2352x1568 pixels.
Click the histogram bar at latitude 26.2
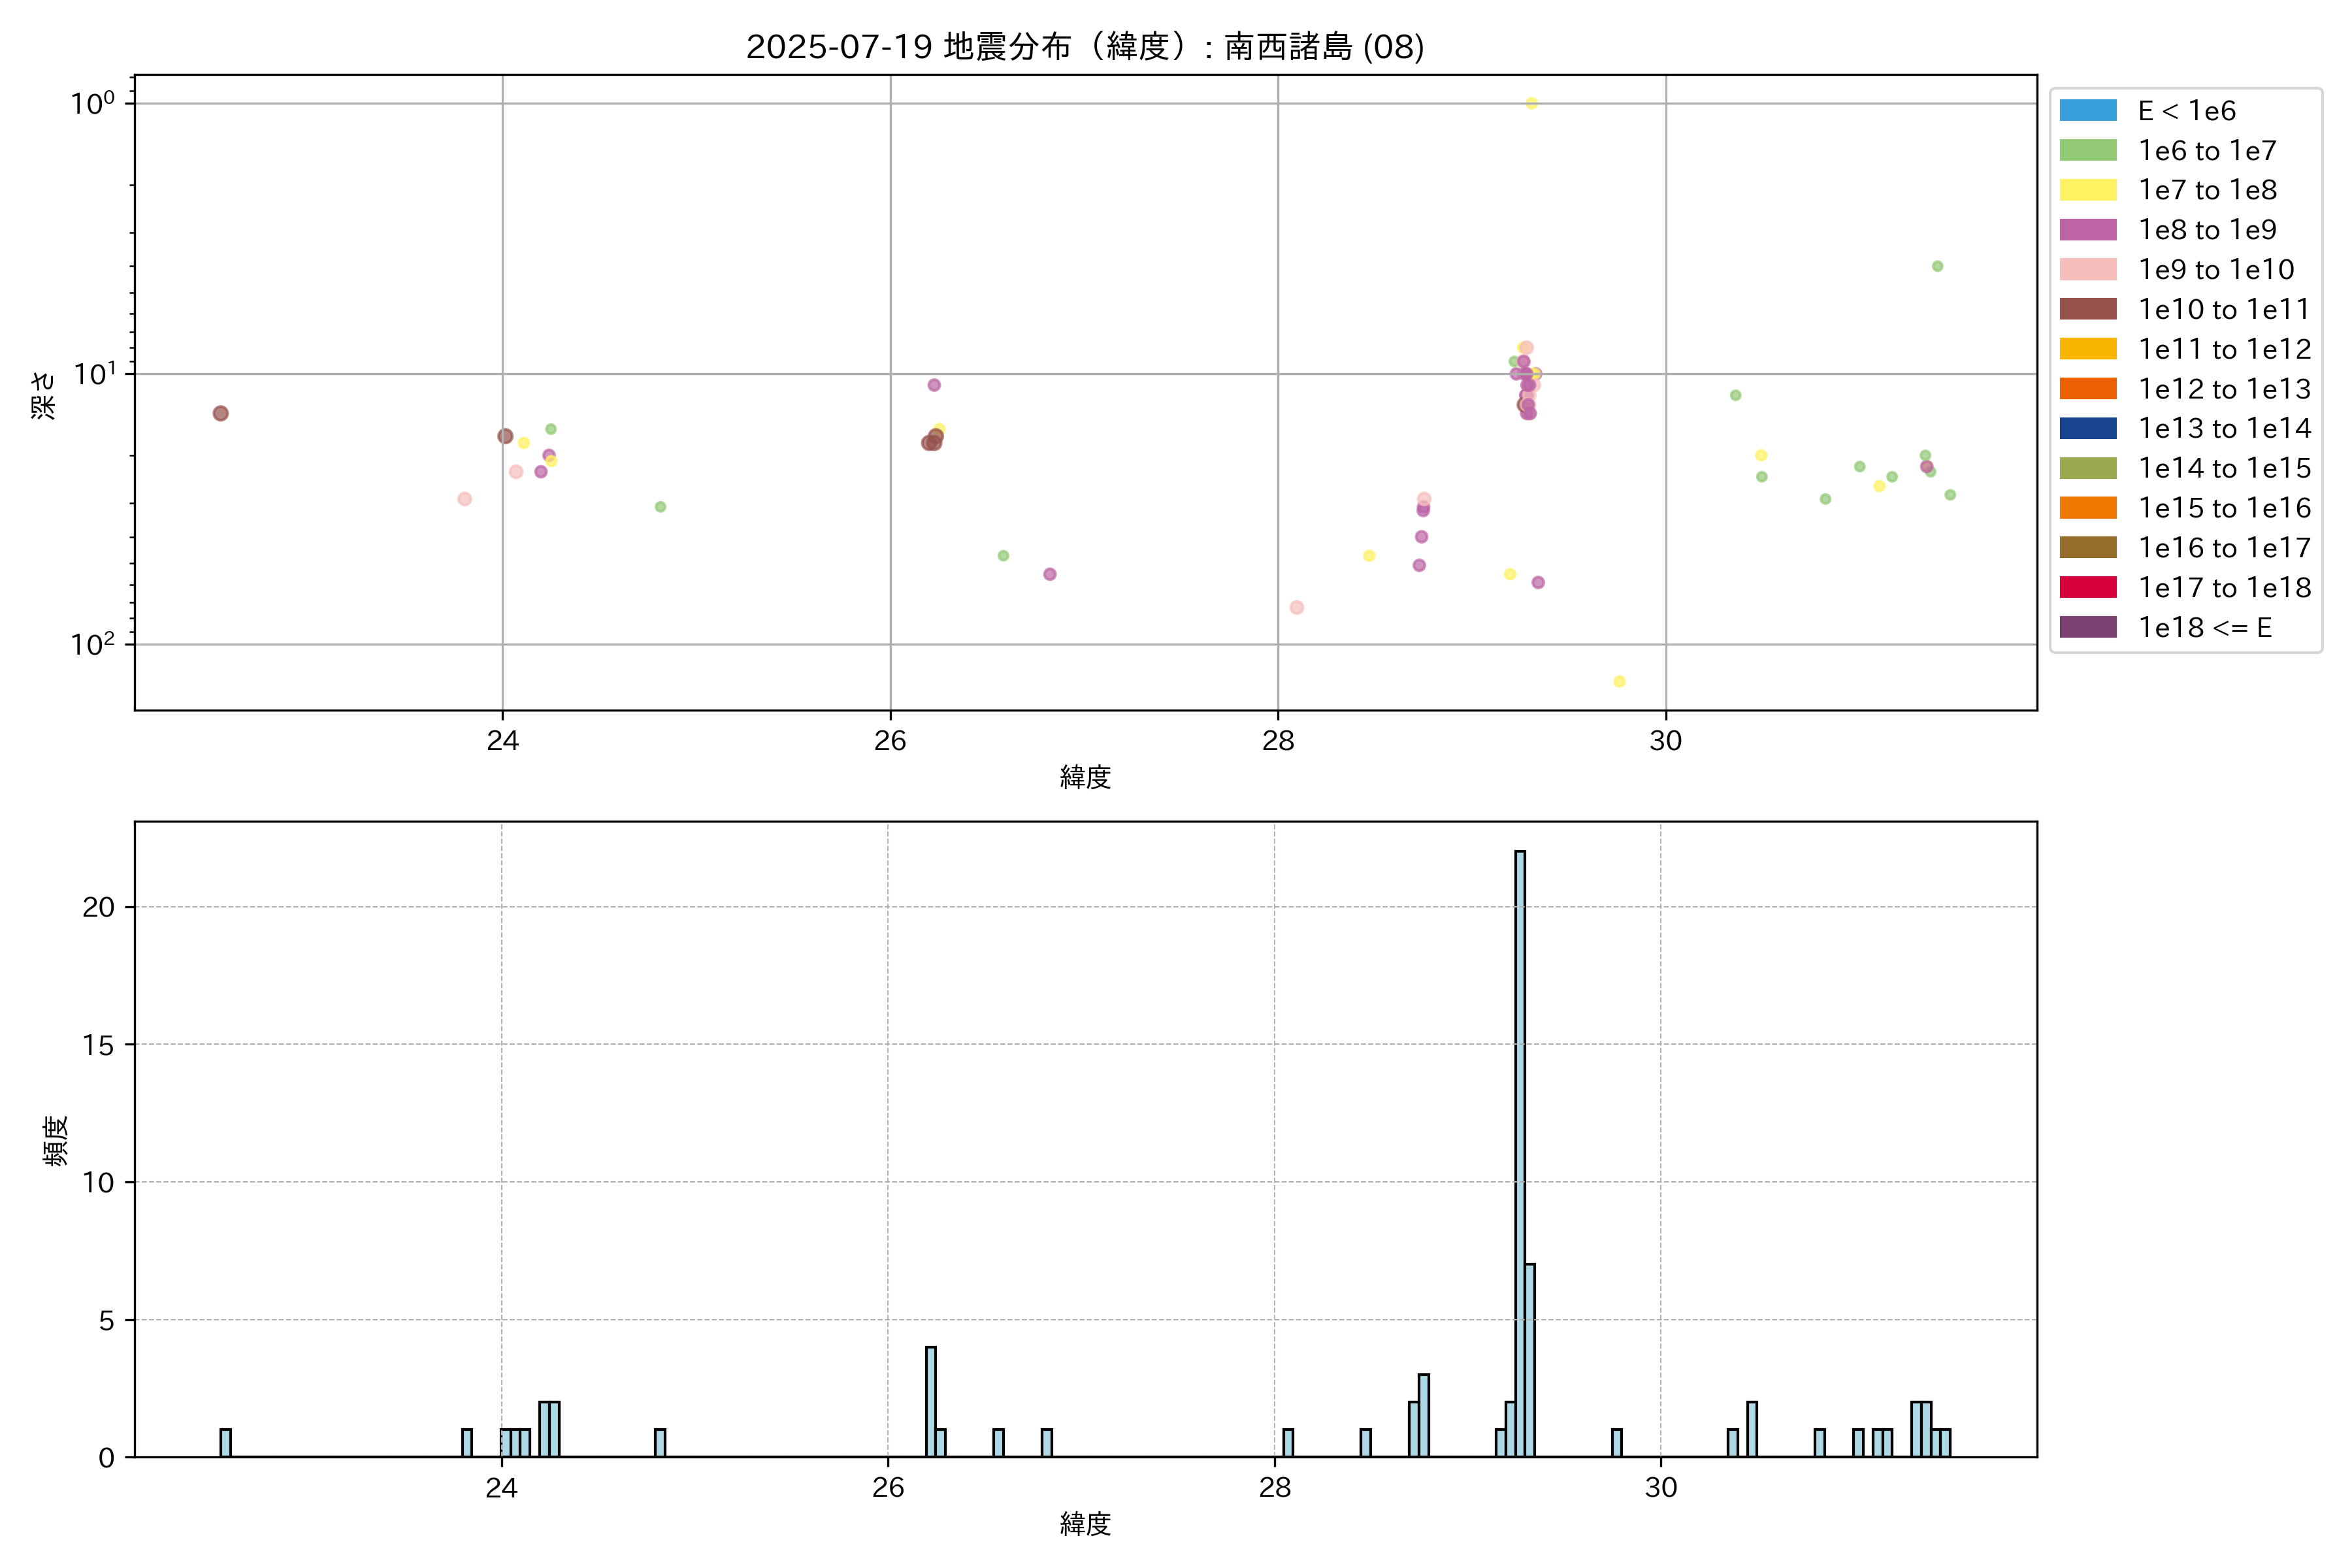tap(931, 1402)
